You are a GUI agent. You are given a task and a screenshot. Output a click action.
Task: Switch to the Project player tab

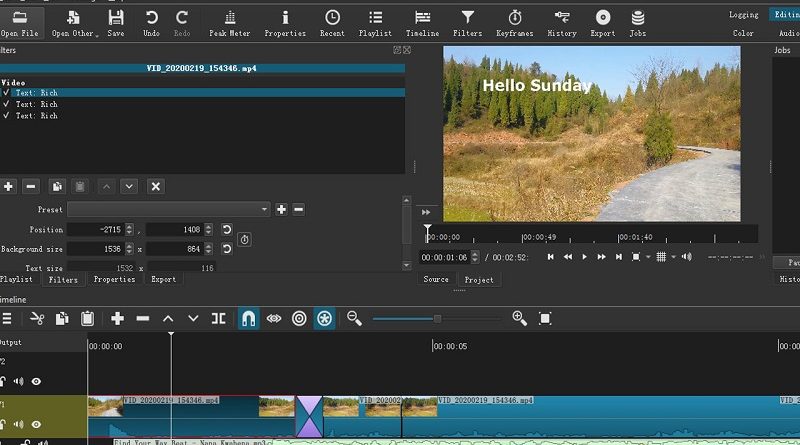[x=479, y=280]
